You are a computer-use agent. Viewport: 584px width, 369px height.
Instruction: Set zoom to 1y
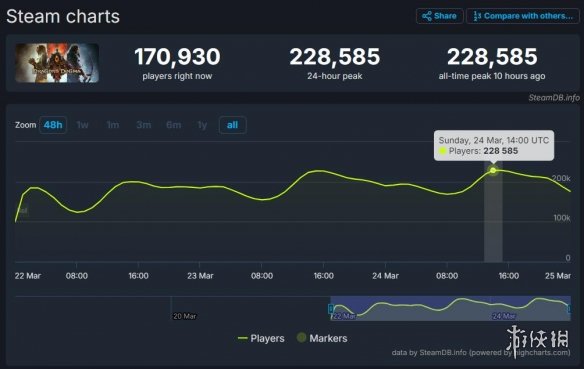tap(202, 125)
